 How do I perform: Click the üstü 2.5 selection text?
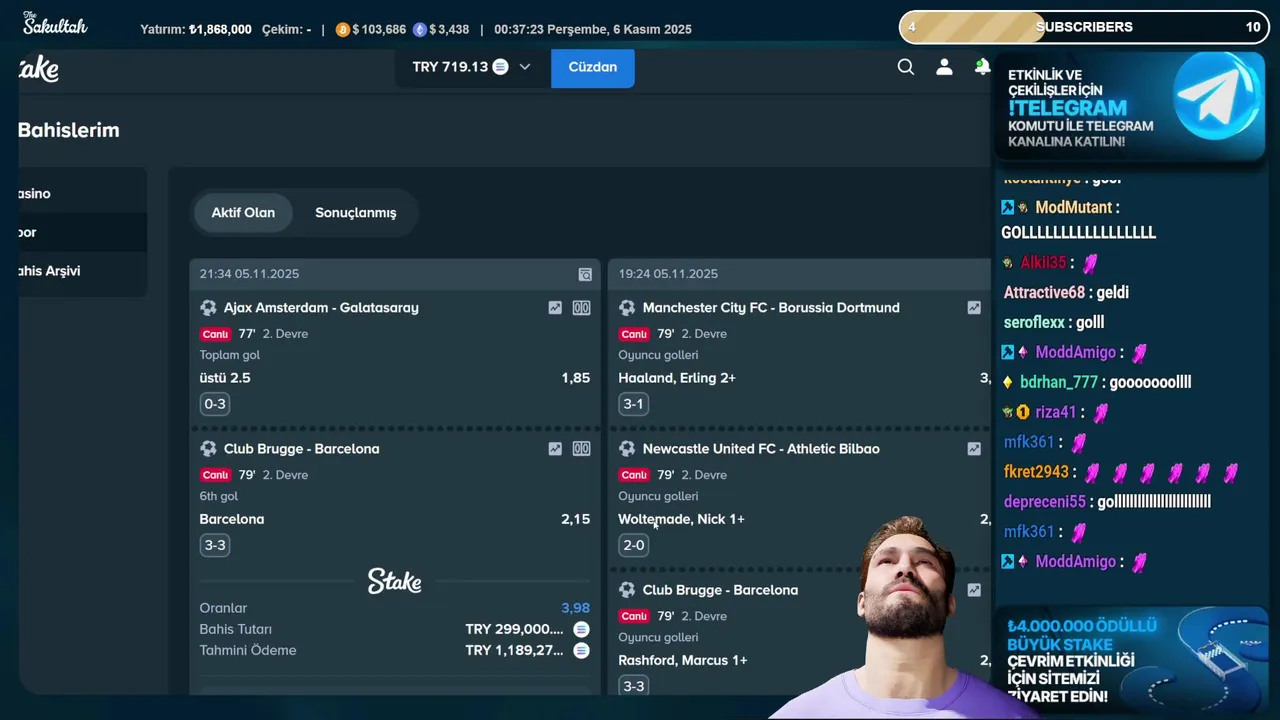pos(225,378)
